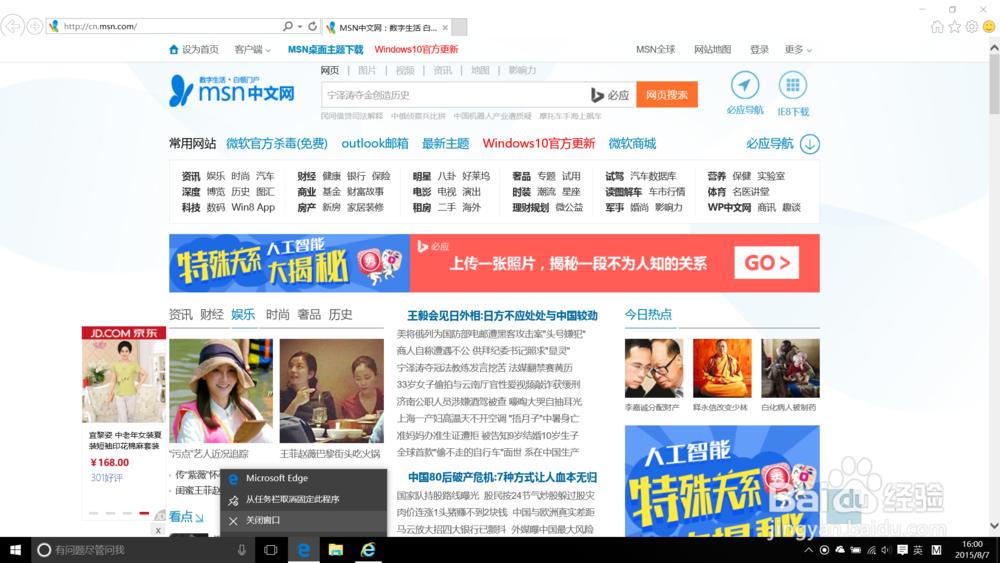Close the JD ad with X button

point(158,530)
